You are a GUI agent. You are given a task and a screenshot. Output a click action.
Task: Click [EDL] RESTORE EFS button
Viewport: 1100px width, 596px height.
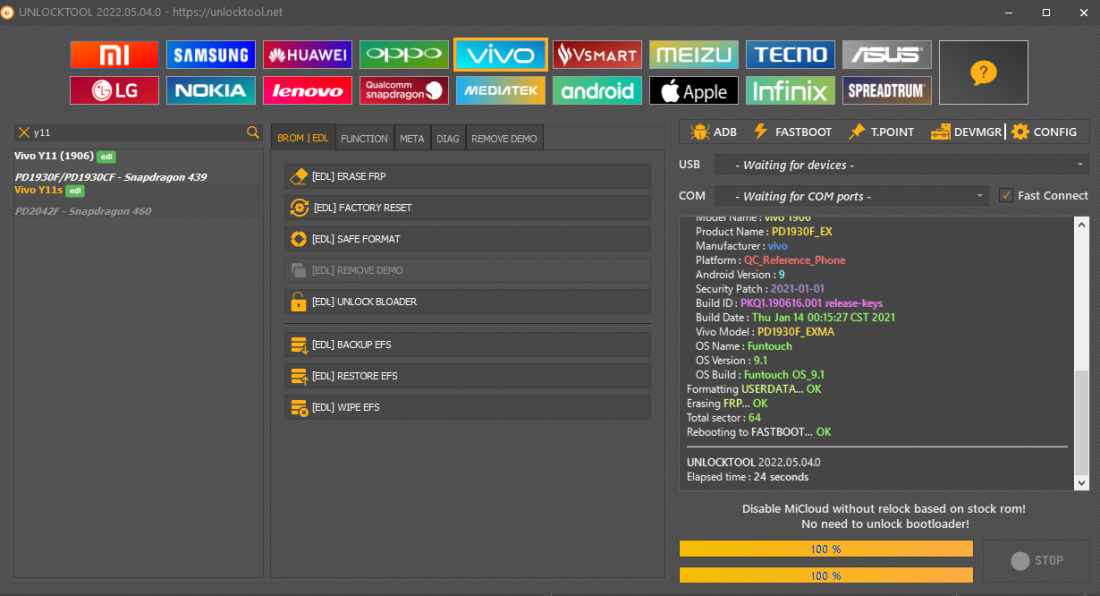pyautogui.click(x=467, y=376)
